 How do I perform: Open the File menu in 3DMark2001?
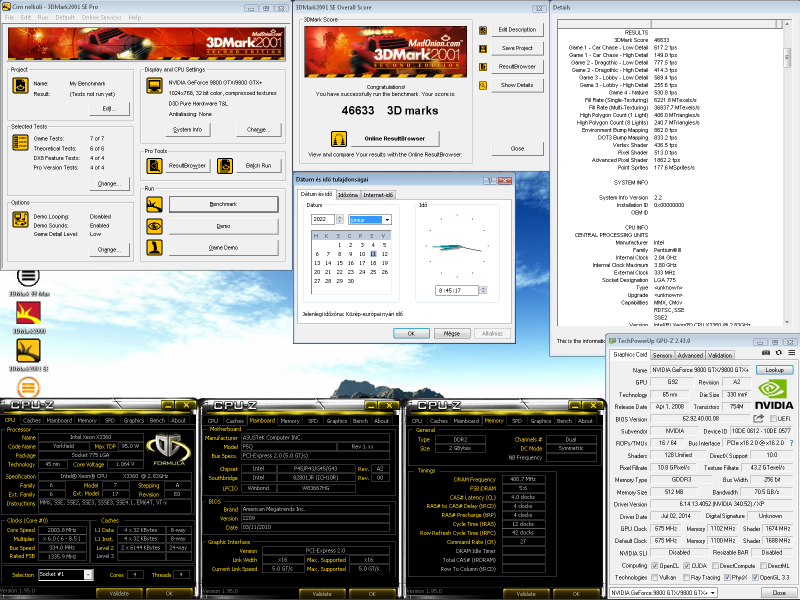[9, 17]
